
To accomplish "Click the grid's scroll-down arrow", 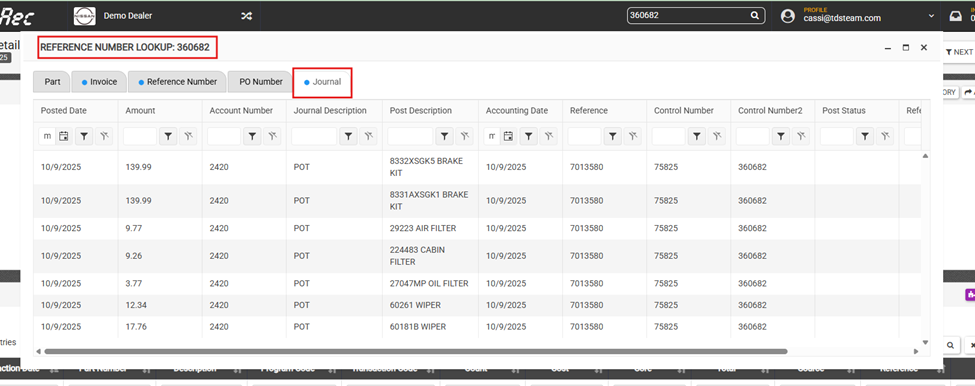I will pos(925,342).
